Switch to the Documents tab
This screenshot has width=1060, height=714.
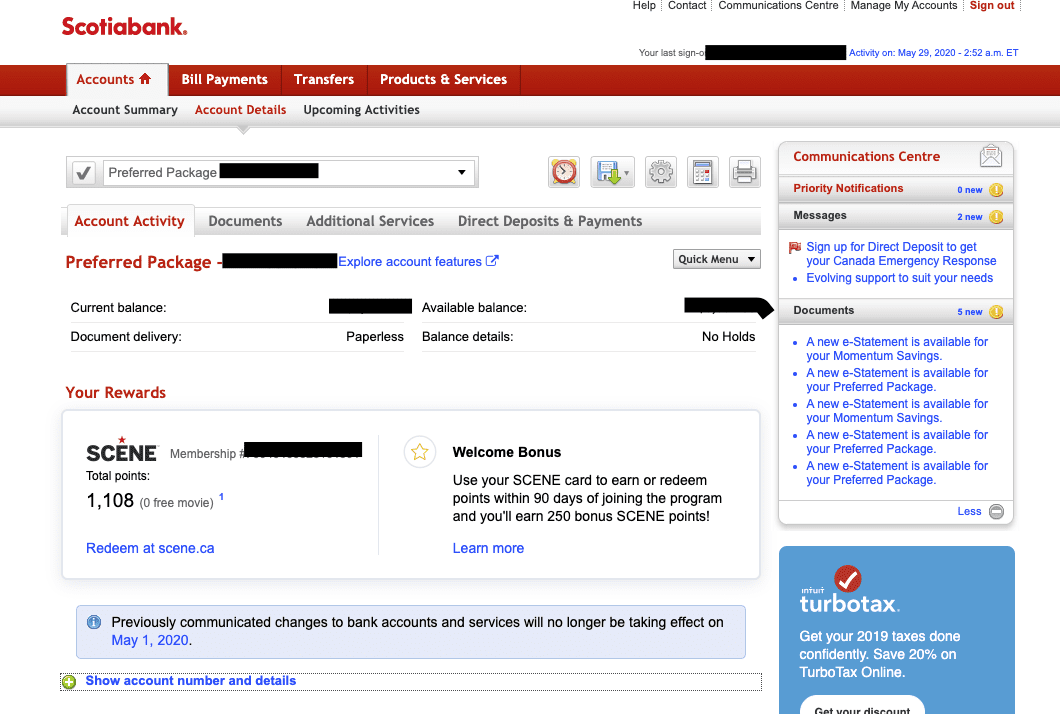click(244, 221)
